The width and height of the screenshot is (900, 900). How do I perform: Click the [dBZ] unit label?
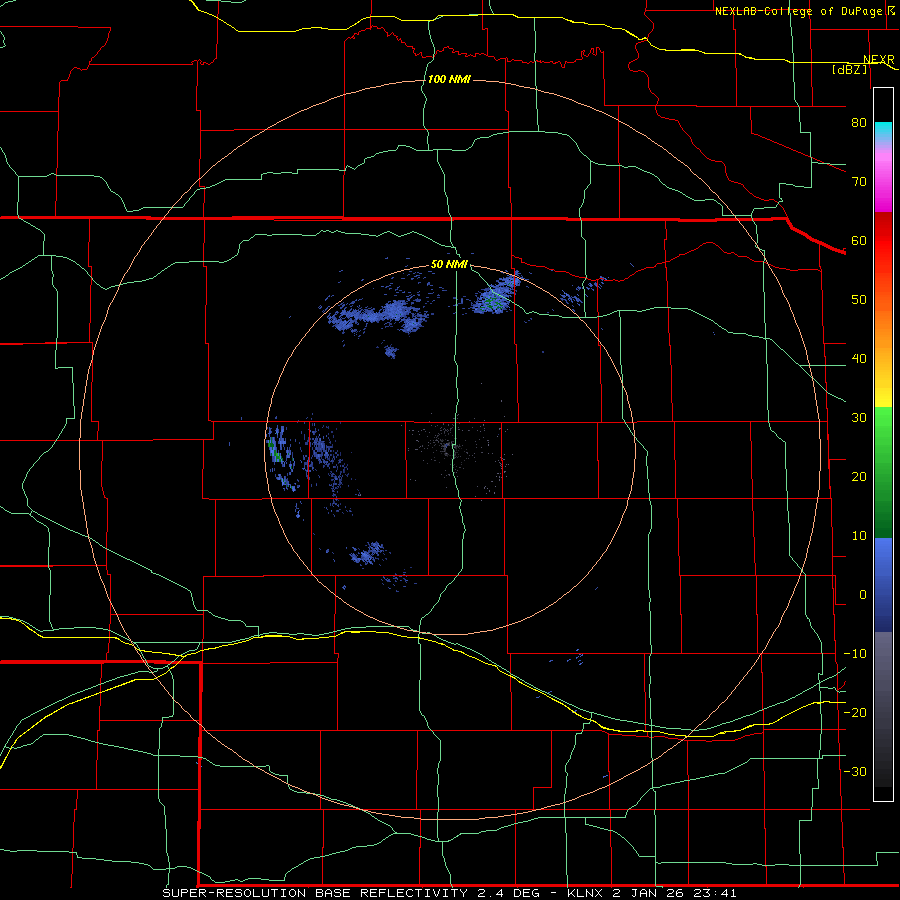click(849, 69)
